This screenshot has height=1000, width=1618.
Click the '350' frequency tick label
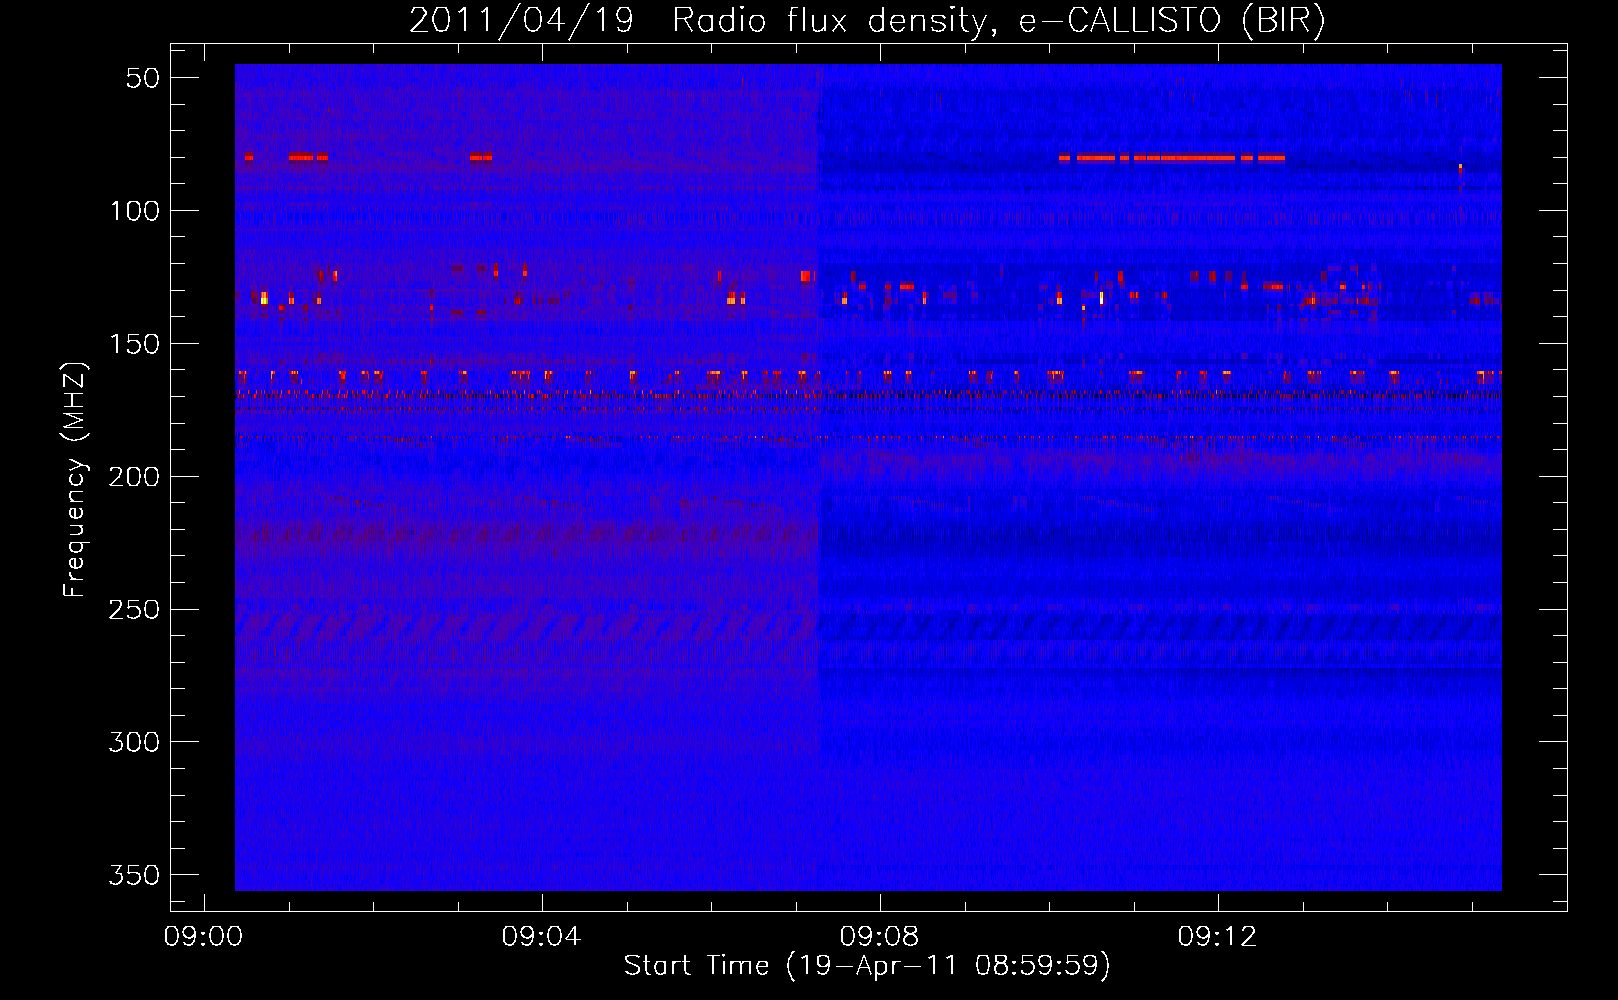tap(134, 875)
